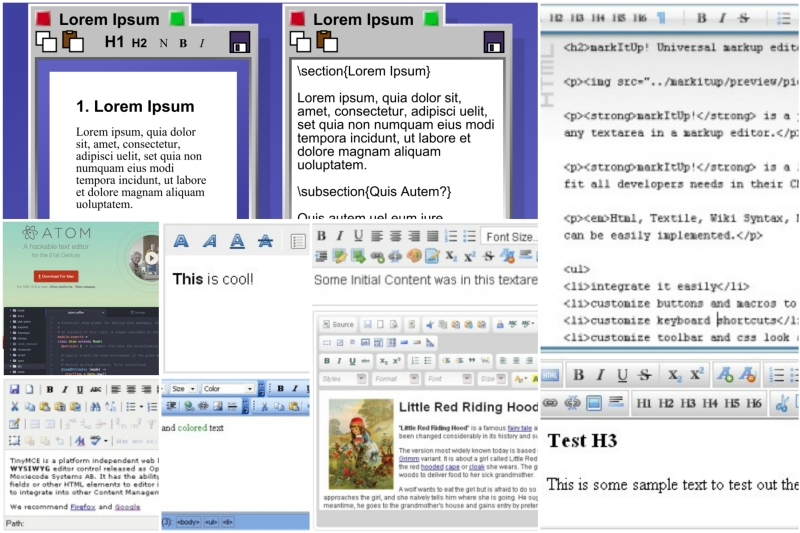Toggle bold B in the left Lorem Ipsum window
The height and width of the screenshot is (533, 800).
click(183, 43)
